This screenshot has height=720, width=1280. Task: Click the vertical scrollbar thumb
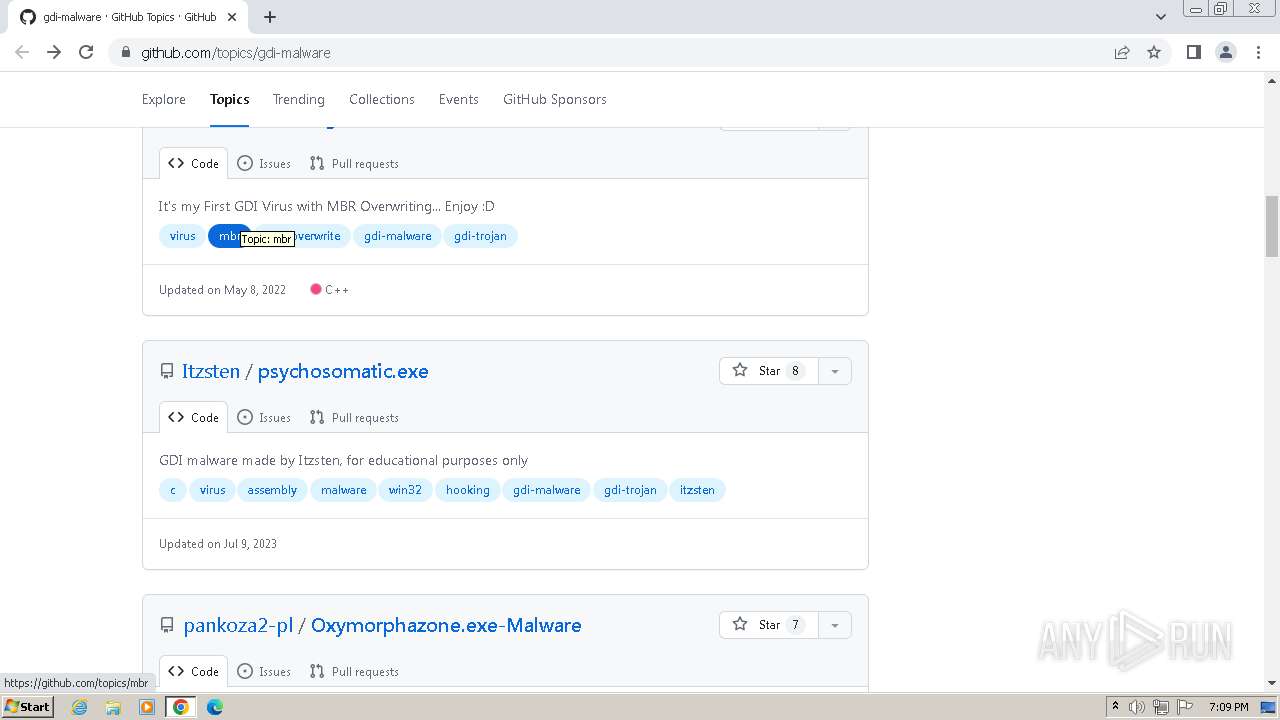pos(1272,226)
